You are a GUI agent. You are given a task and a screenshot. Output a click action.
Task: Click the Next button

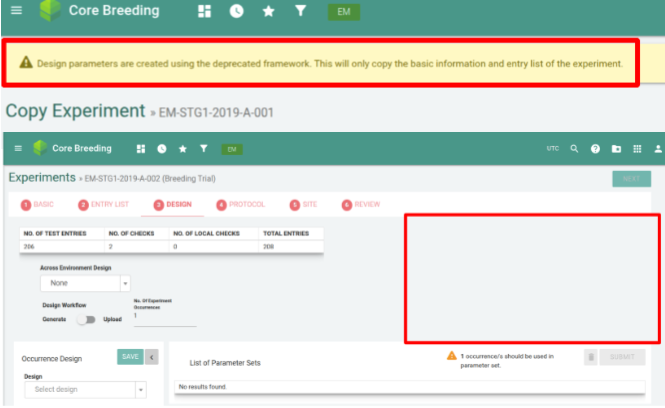coord(630,179)
